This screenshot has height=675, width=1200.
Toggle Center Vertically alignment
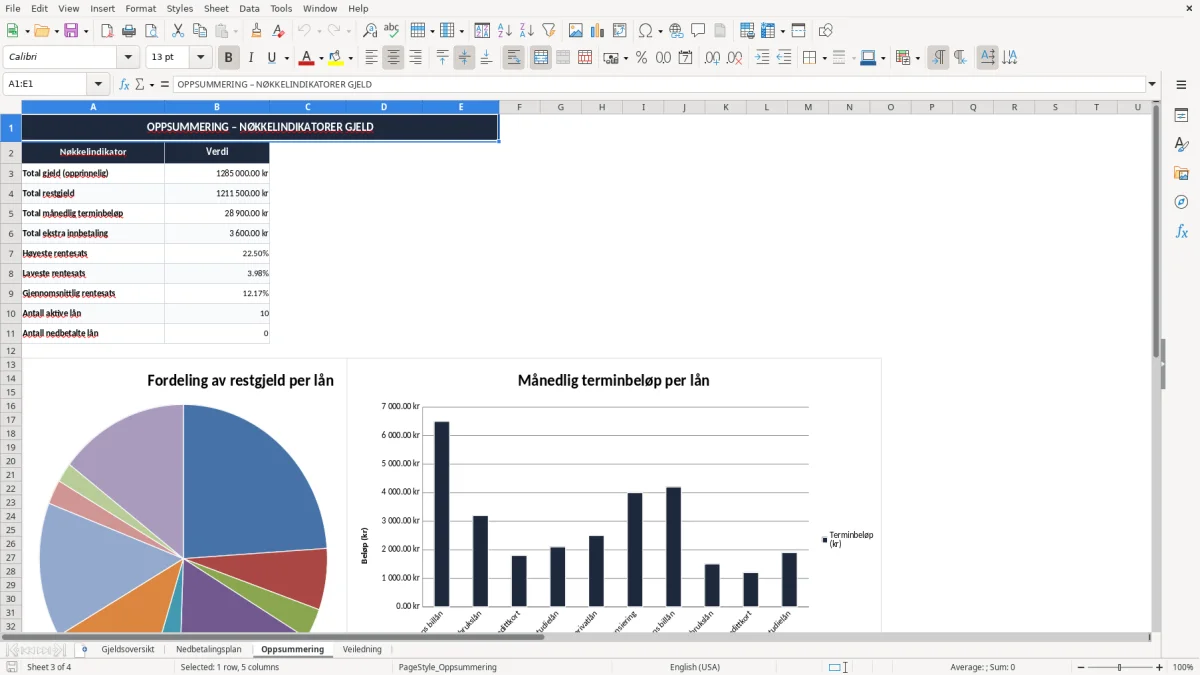click(464, 58)
